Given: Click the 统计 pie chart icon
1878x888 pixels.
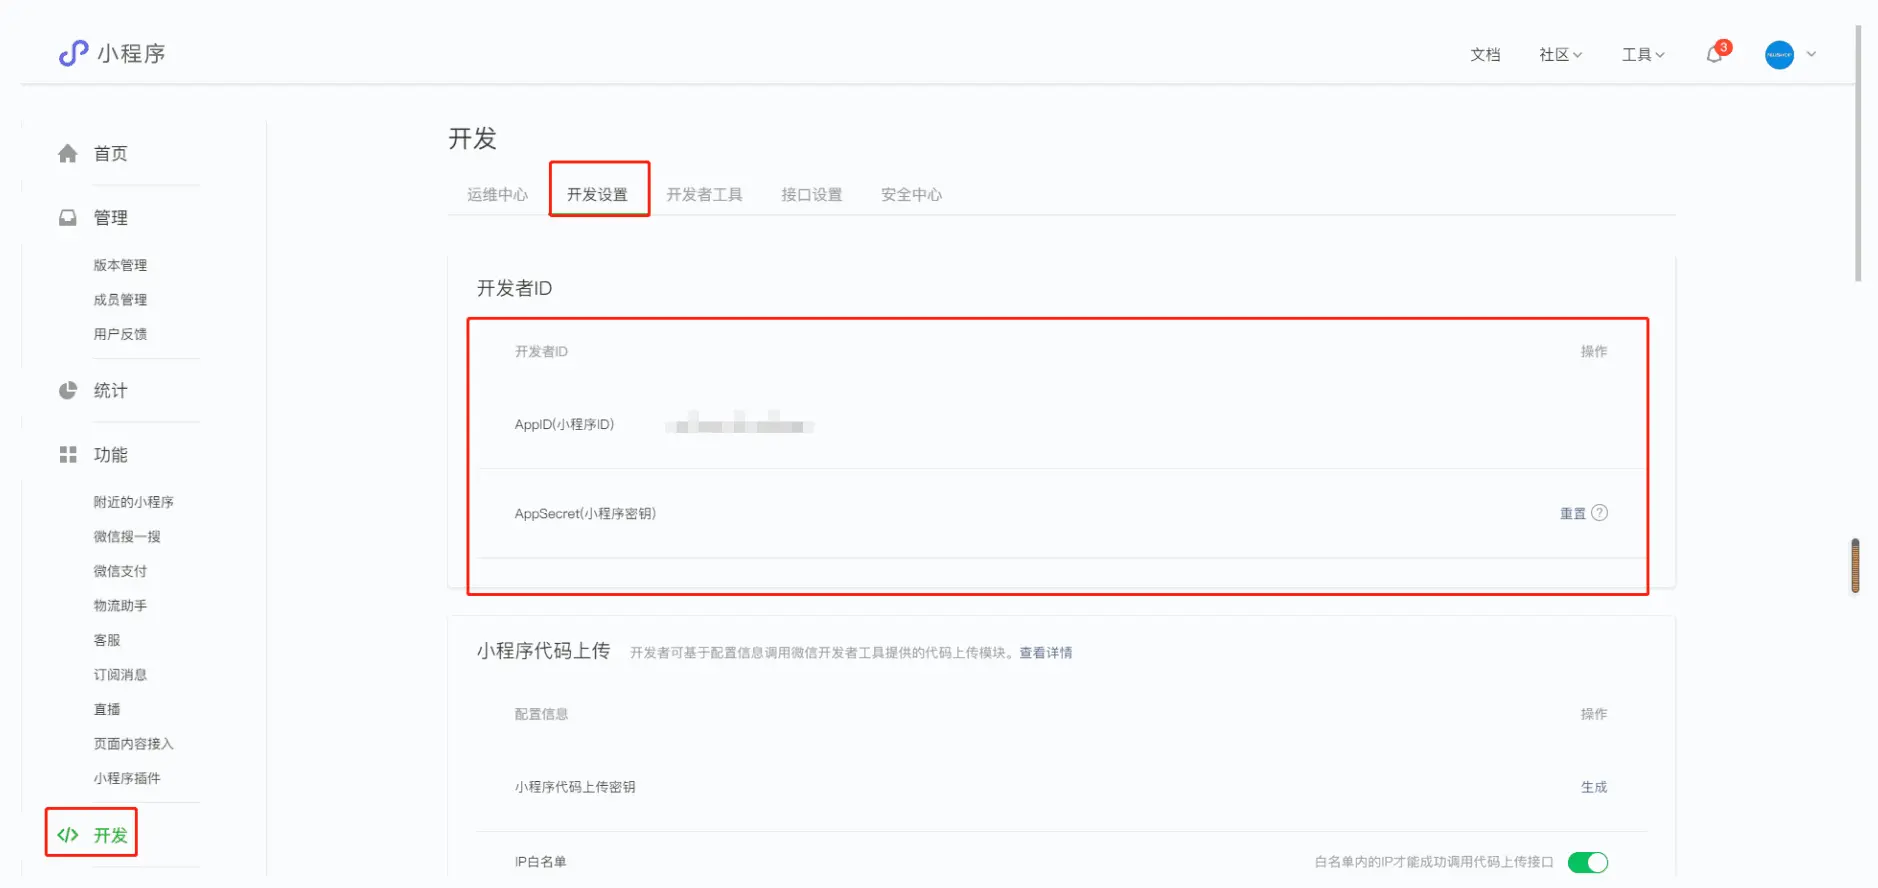Looking at the screenshot, I should point(68,391).
